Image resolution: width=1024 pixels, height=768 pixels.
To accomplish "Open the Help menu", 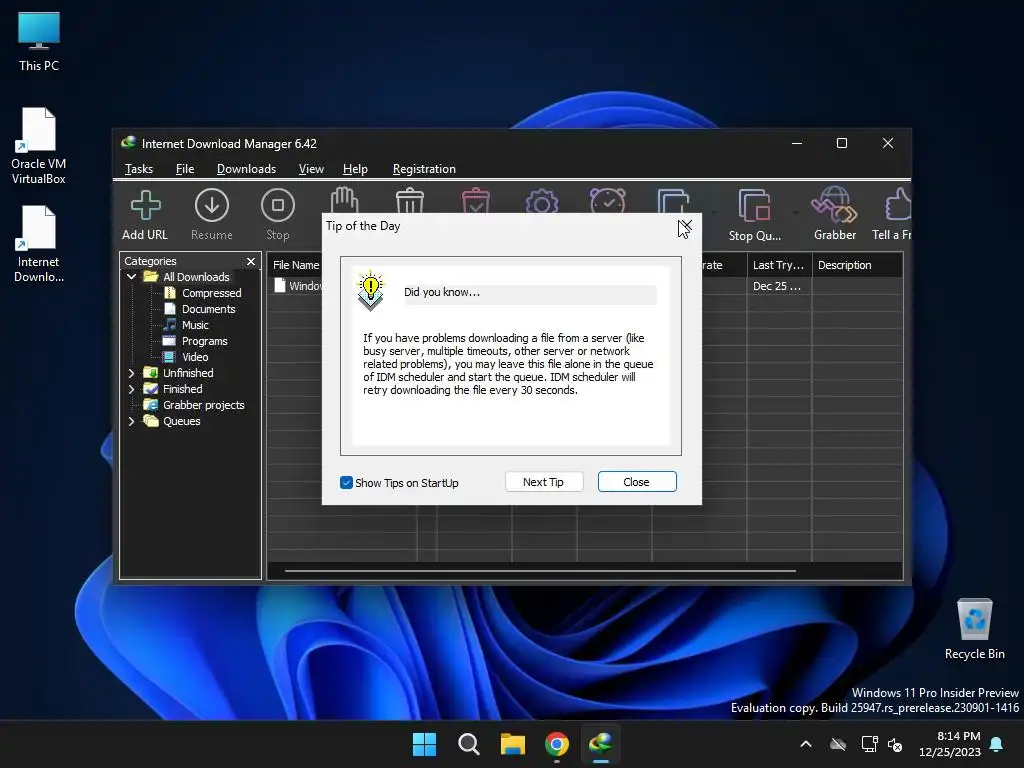I will click(355, 169).
